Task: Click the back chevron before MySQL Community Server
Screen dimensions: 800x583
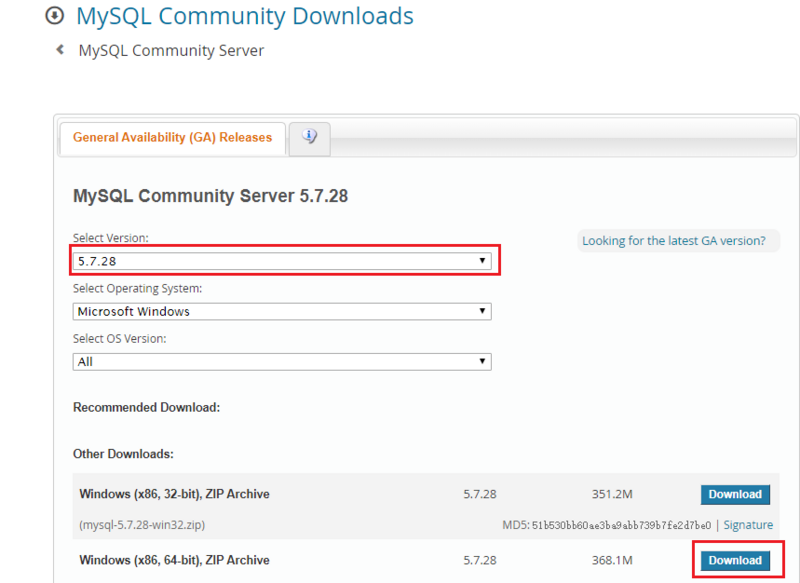Action: [x=60, y=49]
